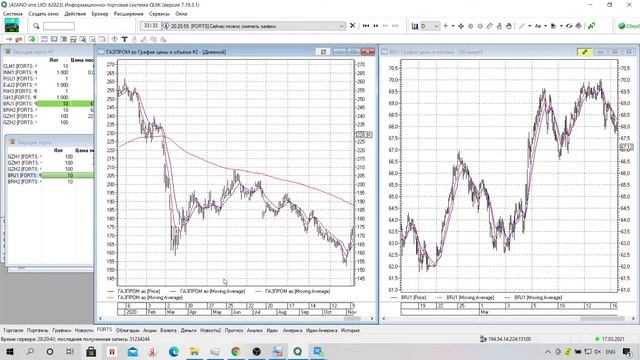The image size is (640, 360).
Task: Select BRH2 row in lower quotes table
Action: coord(50,182)
